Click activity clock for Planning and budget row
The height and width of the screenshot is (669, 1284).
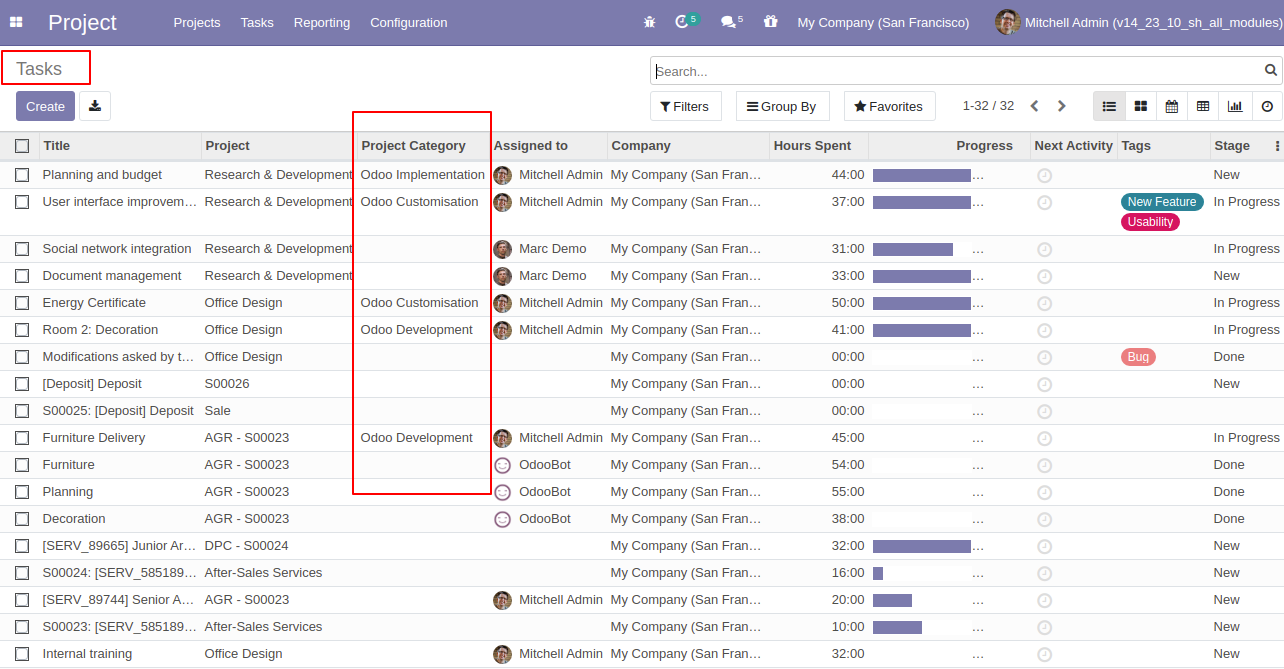(1045, 175)
